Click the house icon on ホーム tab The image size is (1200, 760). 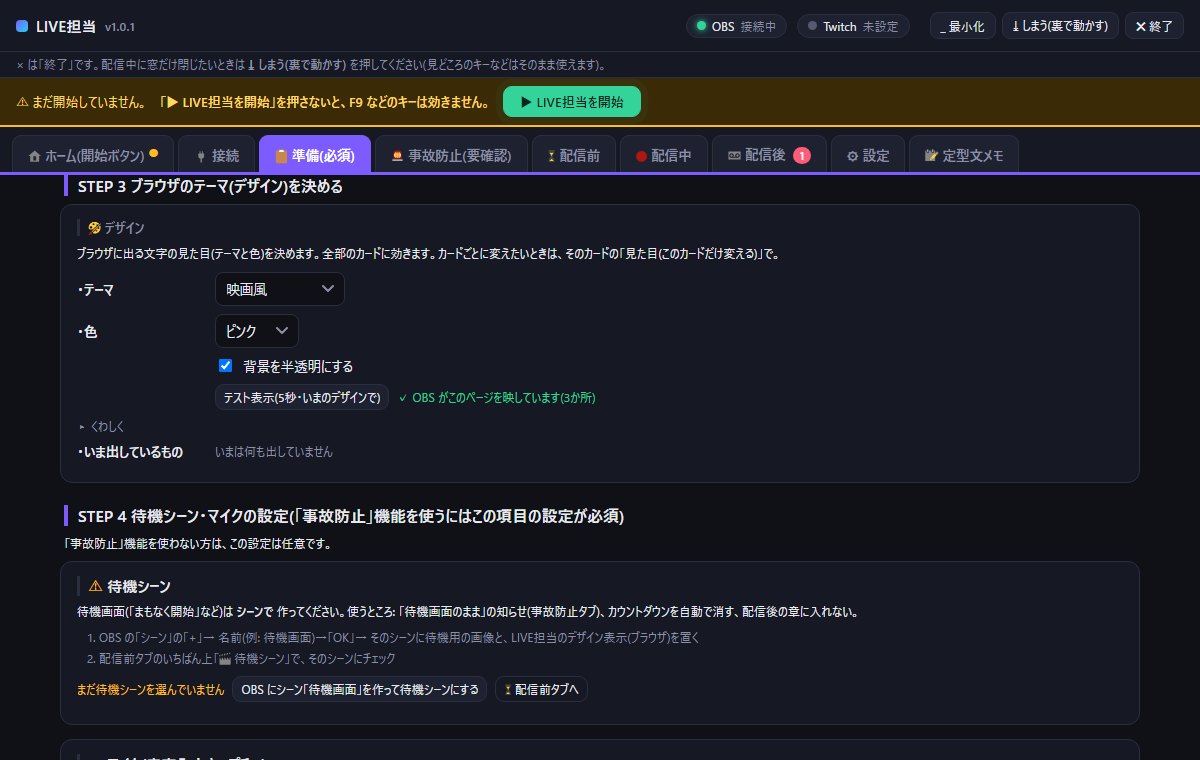(x=35, y=156)
